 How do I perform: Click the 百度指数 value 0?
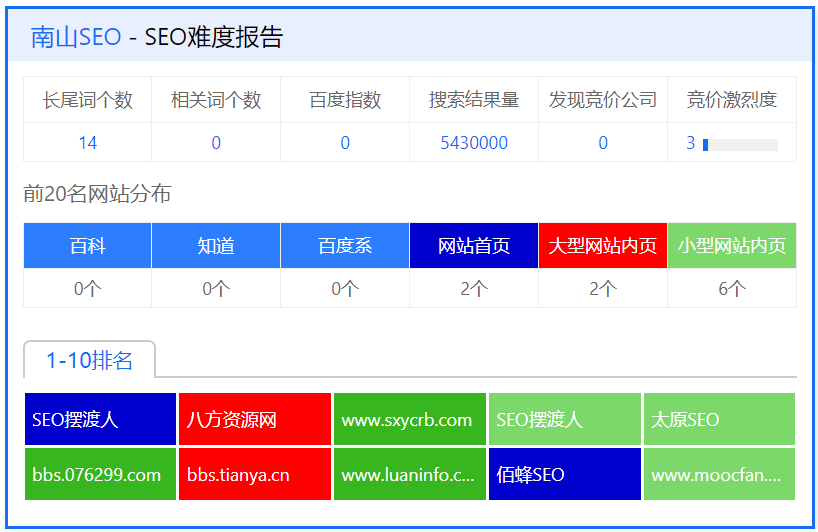pyautogui.click(x=345, y=142)
